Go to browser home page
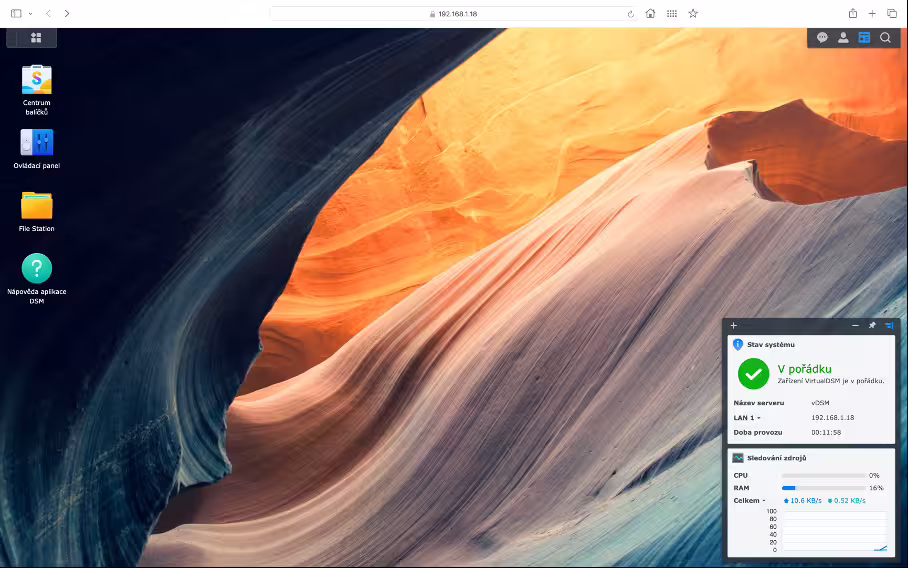This screenshot has height=568, width=908. (650, 13)
